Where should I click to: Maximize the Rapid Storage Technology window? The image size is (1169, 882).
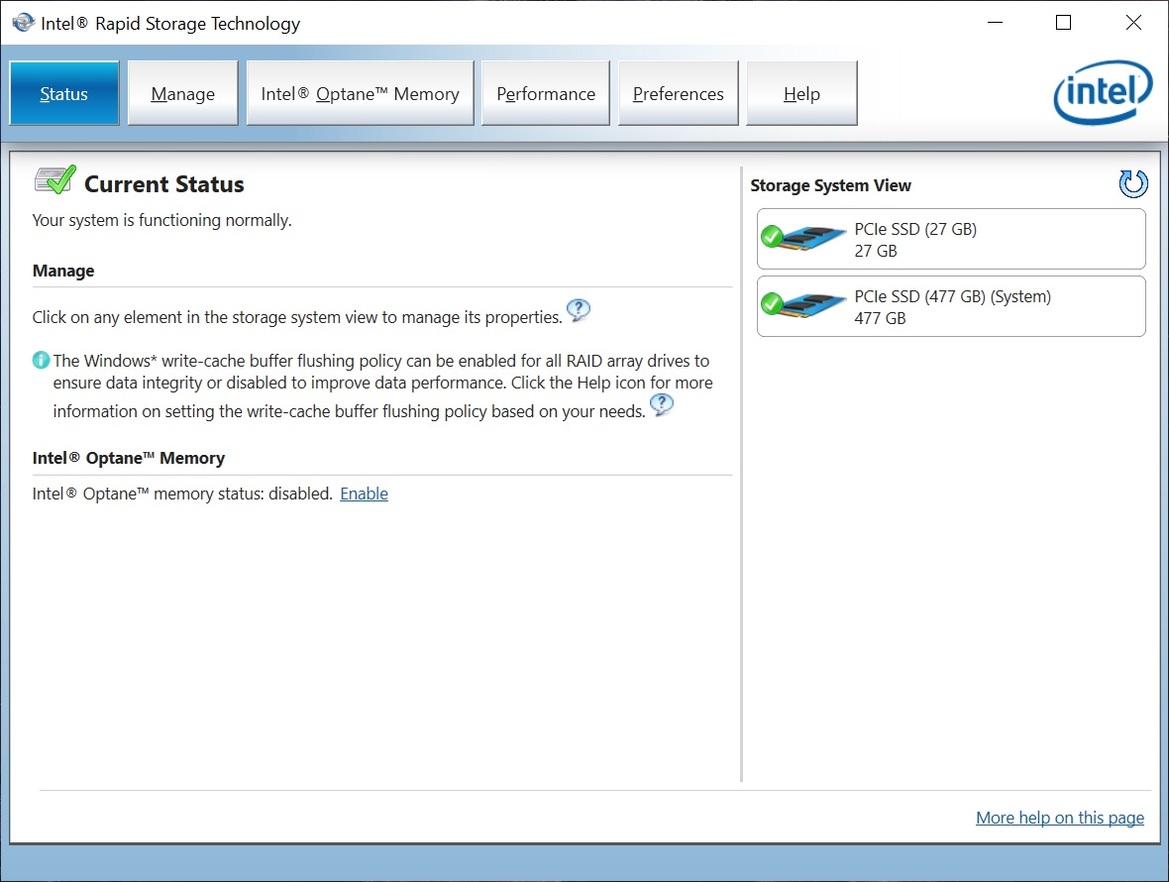click(x=1063, y=22)
